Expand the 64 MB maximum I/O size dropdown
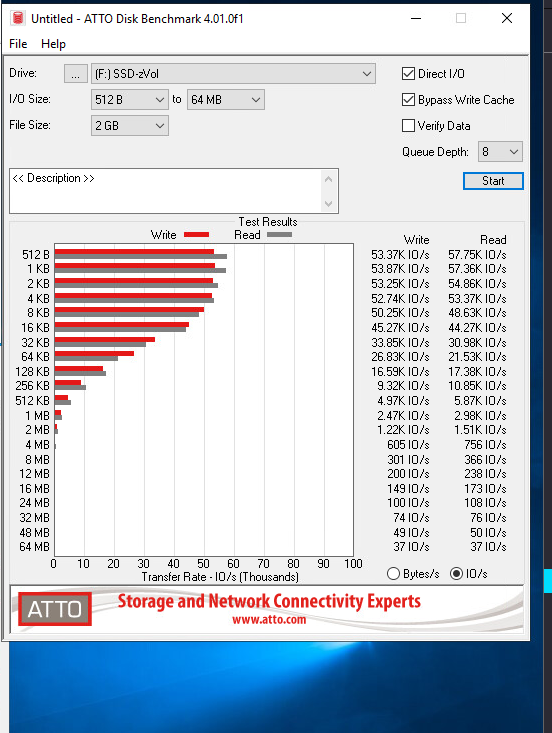This screenshot has height=733, width=552. (x=226, y=100)
